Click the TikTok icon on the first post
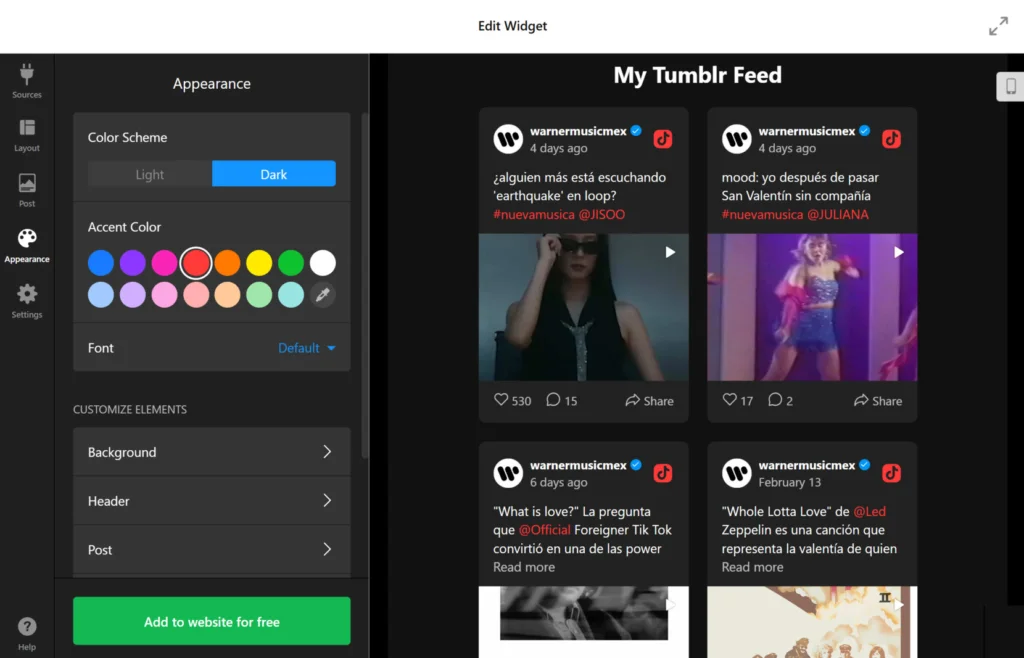This screenshot has width=1024, height=658. coord(662,139)
